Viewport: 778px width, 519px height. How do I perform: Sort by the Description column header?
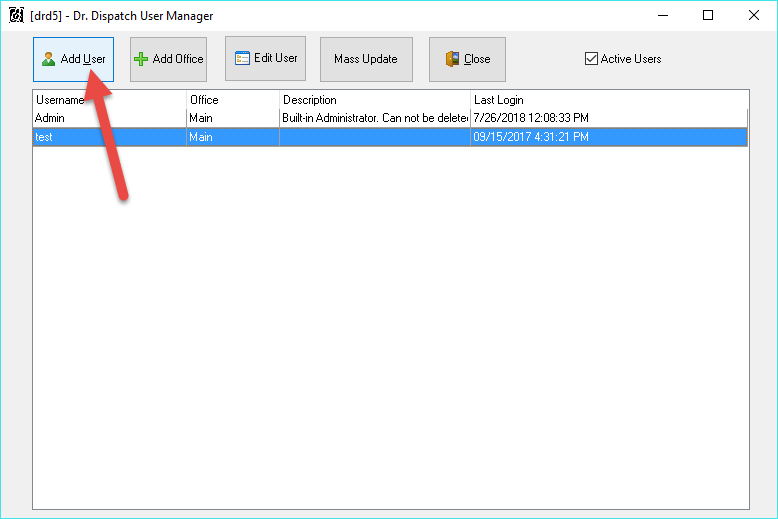[375, 100]
